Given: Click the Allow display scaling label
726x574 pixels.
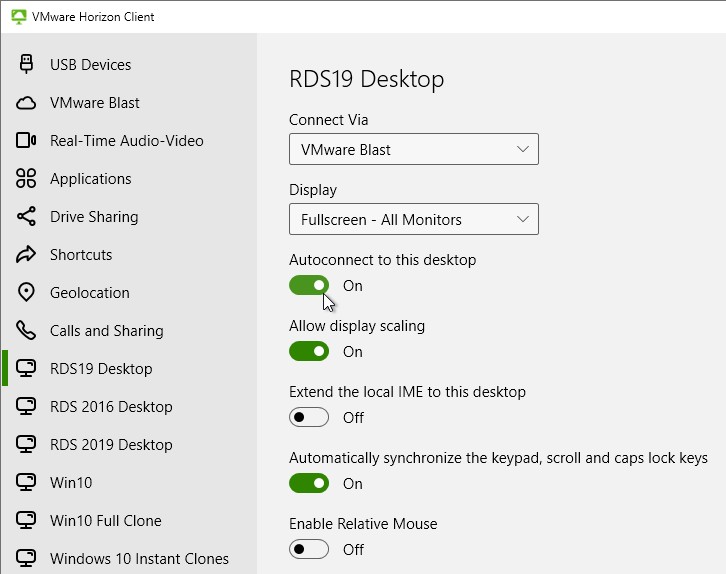Looking at the screenshot, I should (x=357, y=326).
